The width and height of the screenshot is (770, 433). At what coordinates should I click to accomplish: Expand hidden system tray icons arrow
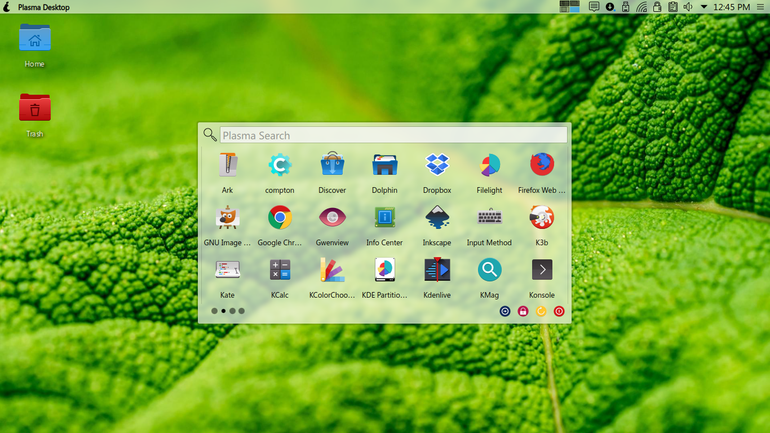pyautogui.click(x=704, y=7)
